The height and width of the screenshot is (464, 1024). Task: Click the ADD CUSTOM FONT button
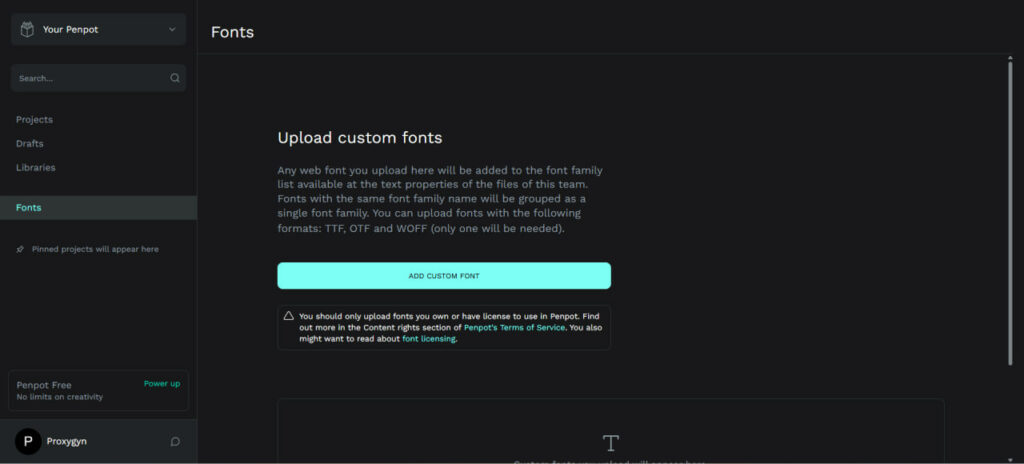point(444,276)
